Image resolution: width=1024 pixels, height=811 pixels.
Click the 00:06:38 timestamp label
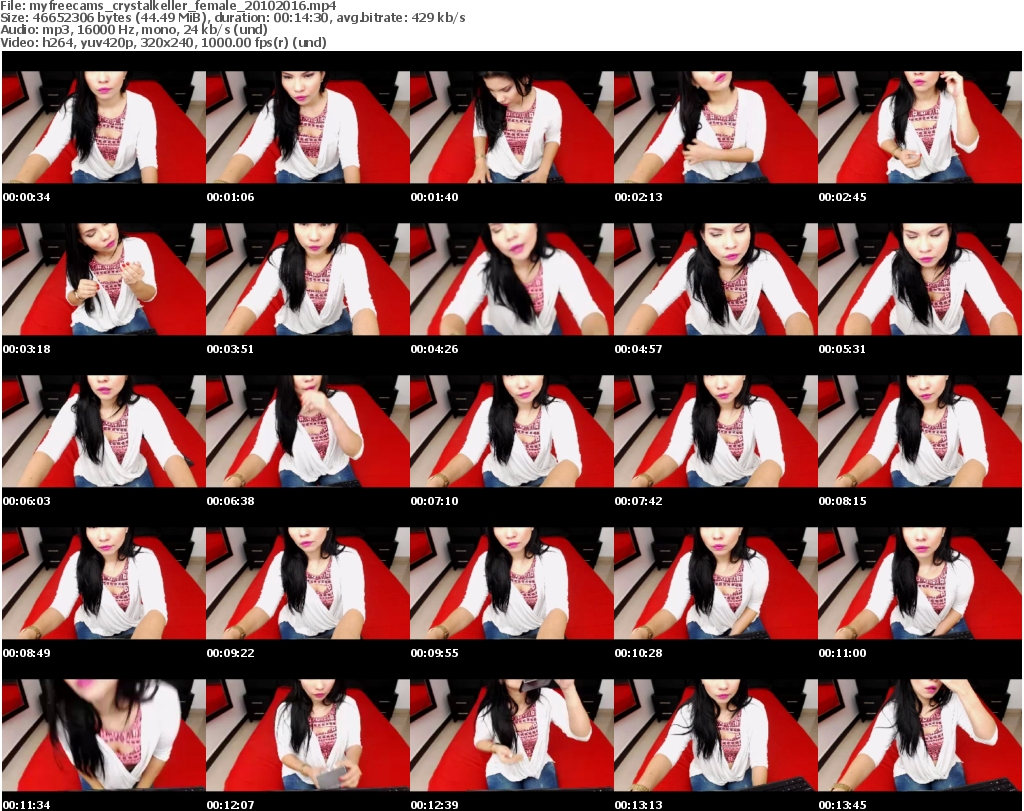(x=231, y=501)
